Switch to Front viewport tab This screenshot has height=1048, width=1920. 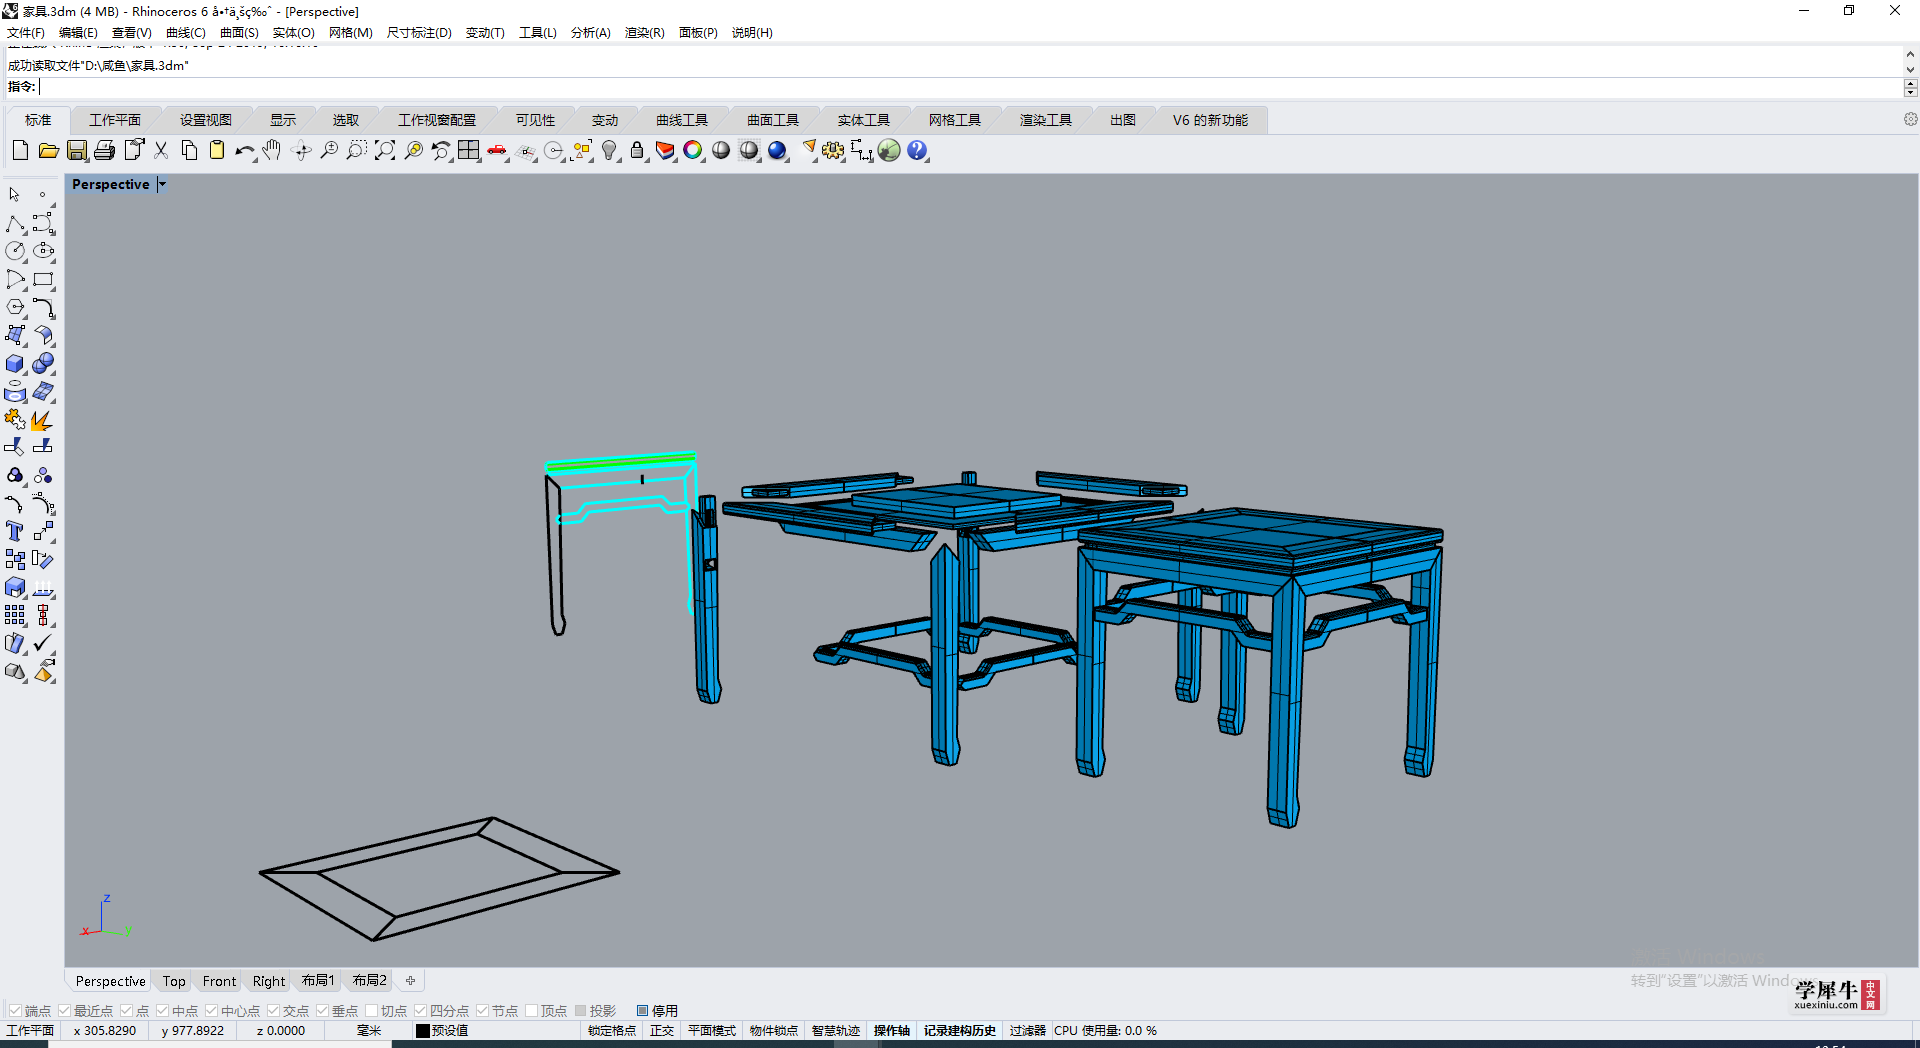tap(219, 981)
